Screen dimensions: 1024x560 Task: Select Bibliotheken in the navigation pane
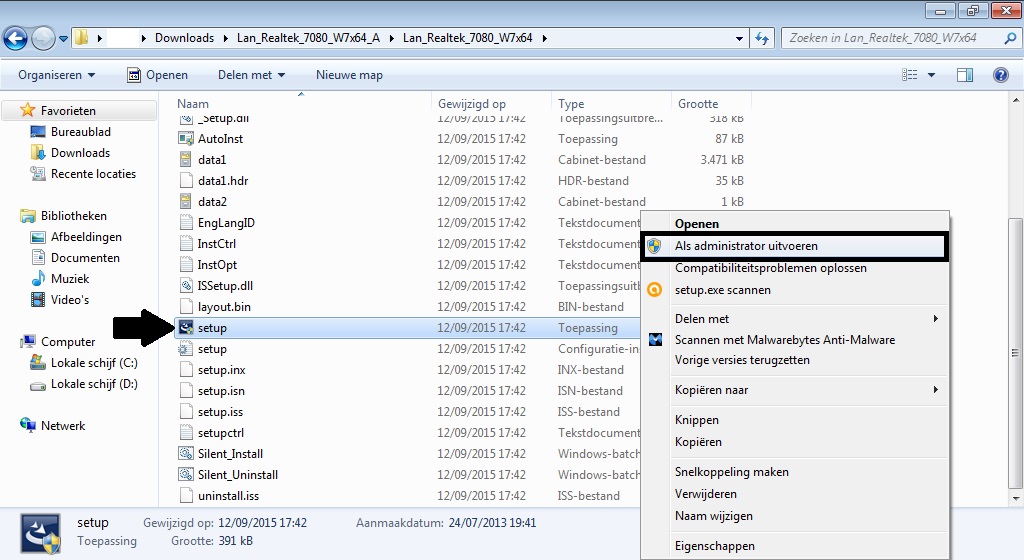pyautogui.click(x=73, y=216)
